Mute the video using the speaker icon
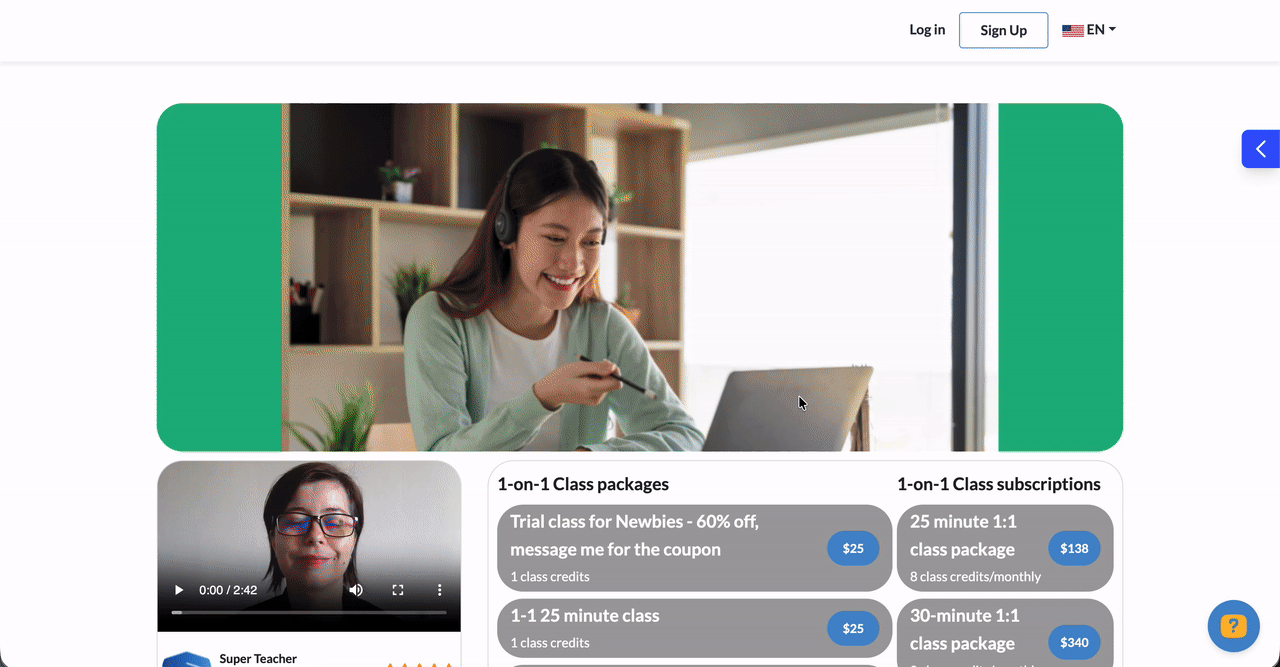This screenshot has height=667, width=1280. (356, 590)
